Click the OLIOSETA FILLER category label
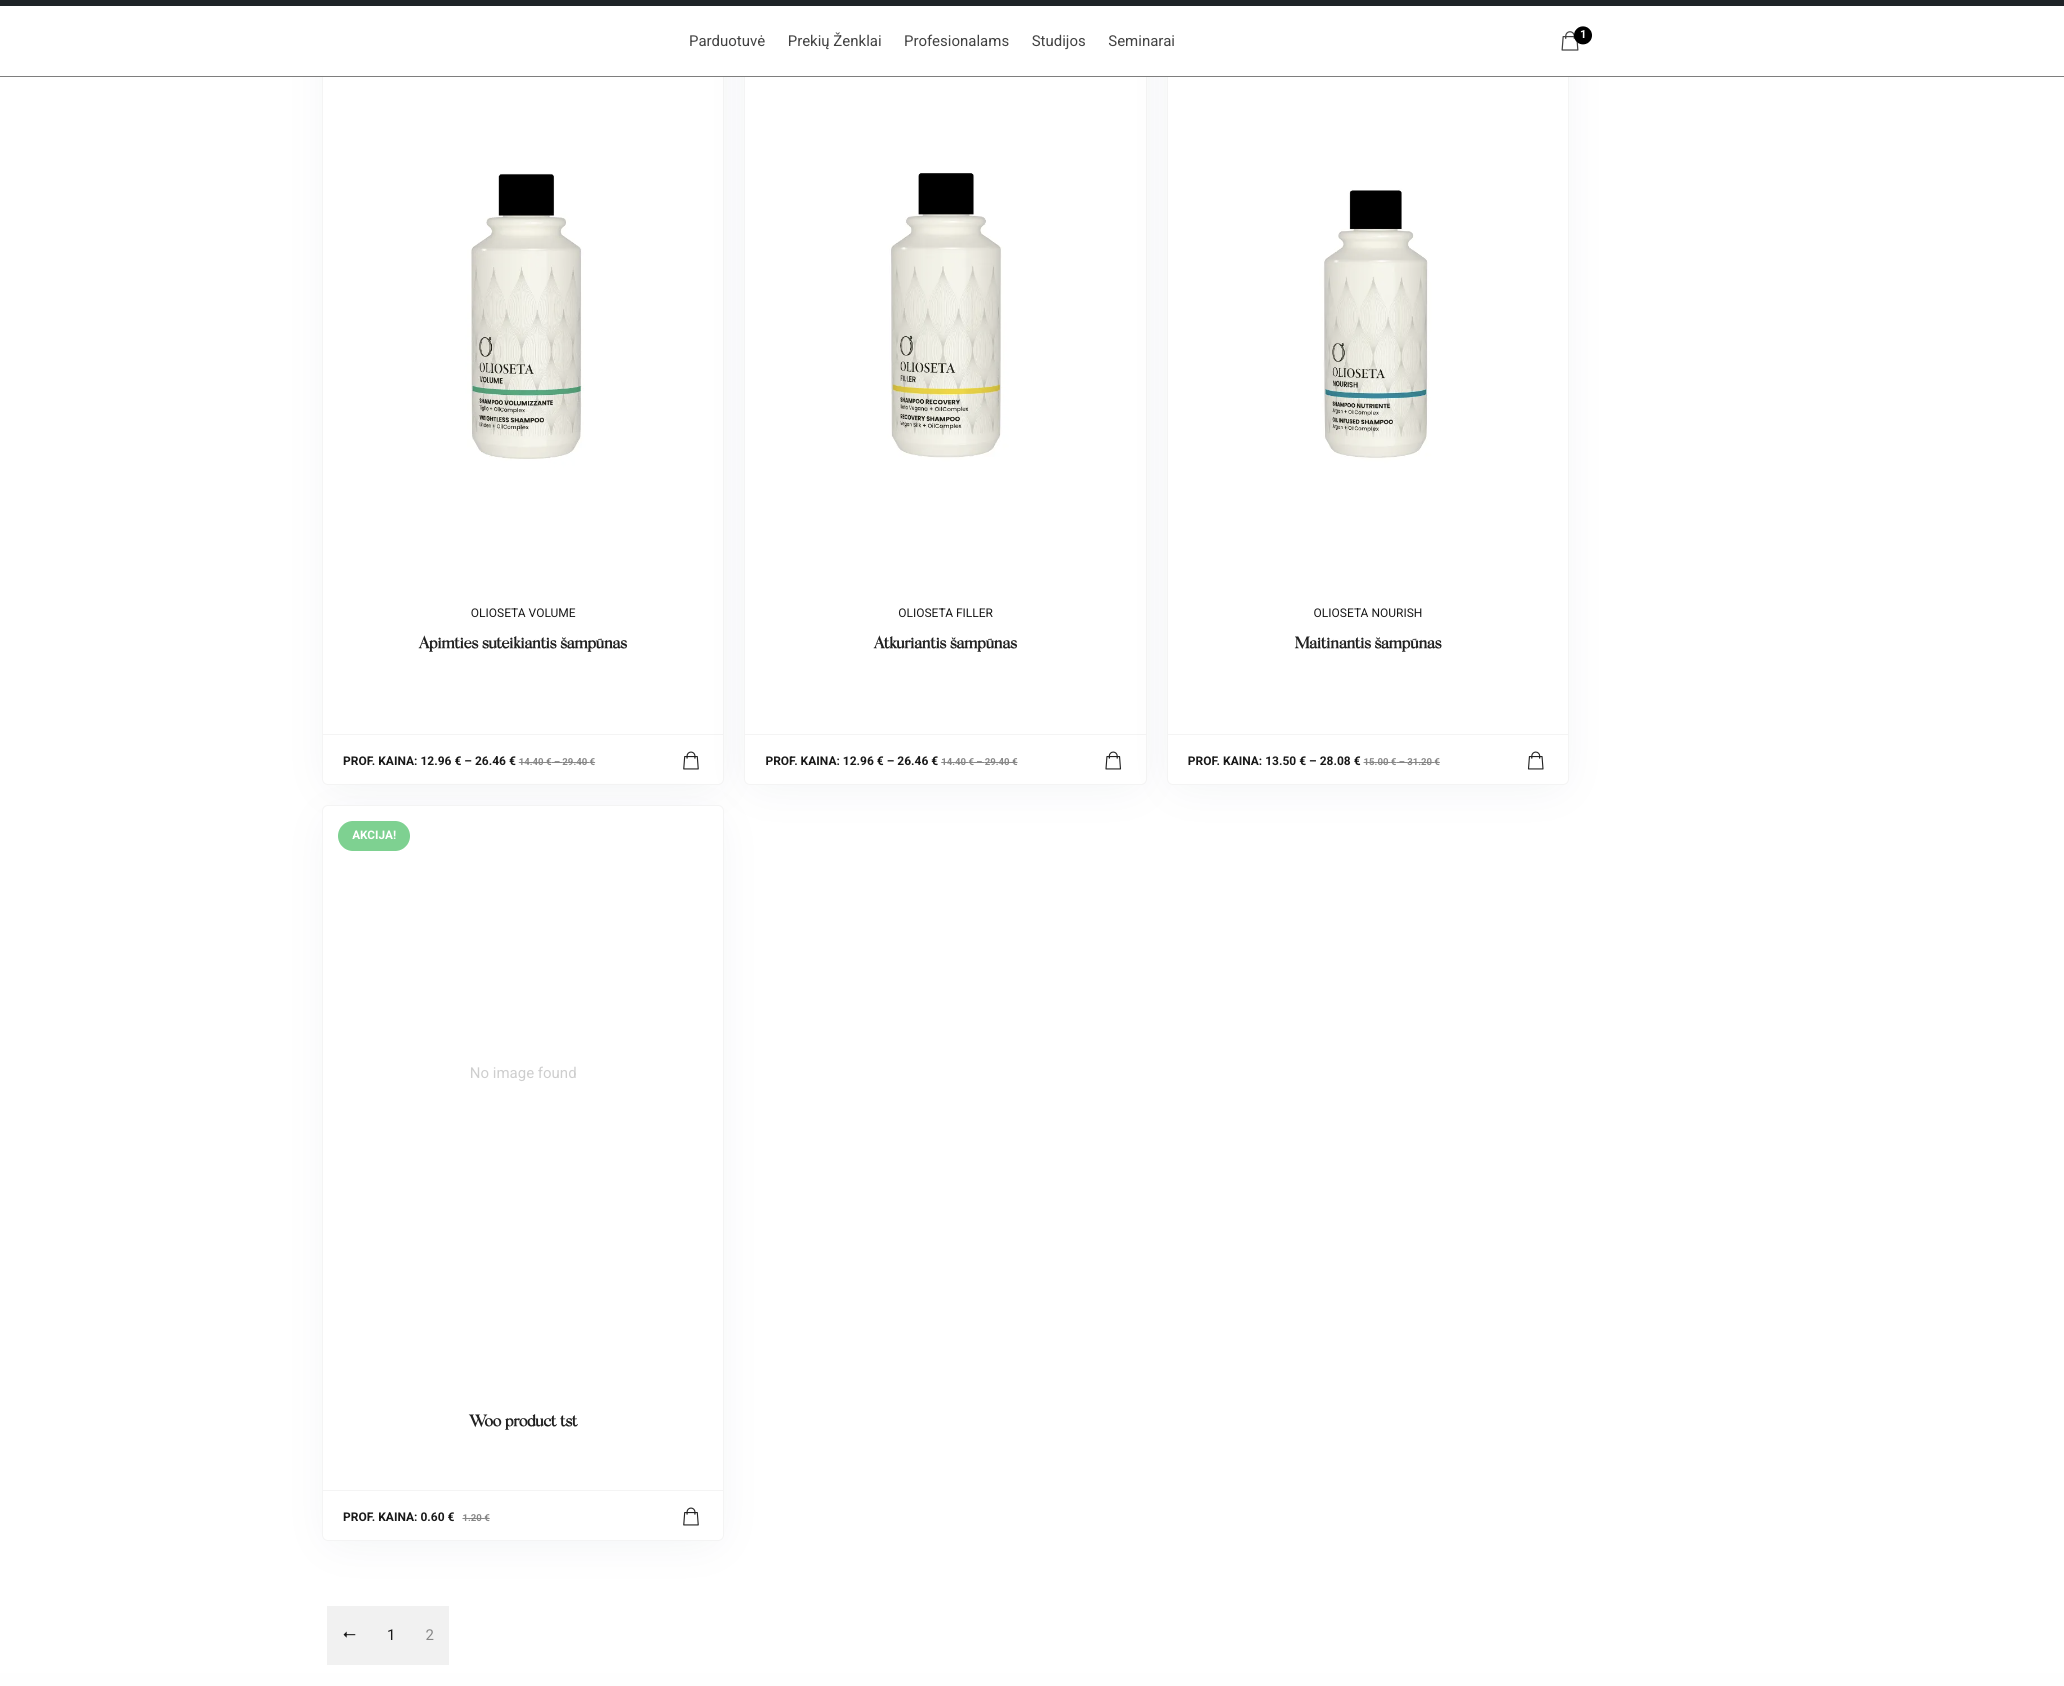This screenshot has height=1686, width=2064. click(x=945, y=613)
